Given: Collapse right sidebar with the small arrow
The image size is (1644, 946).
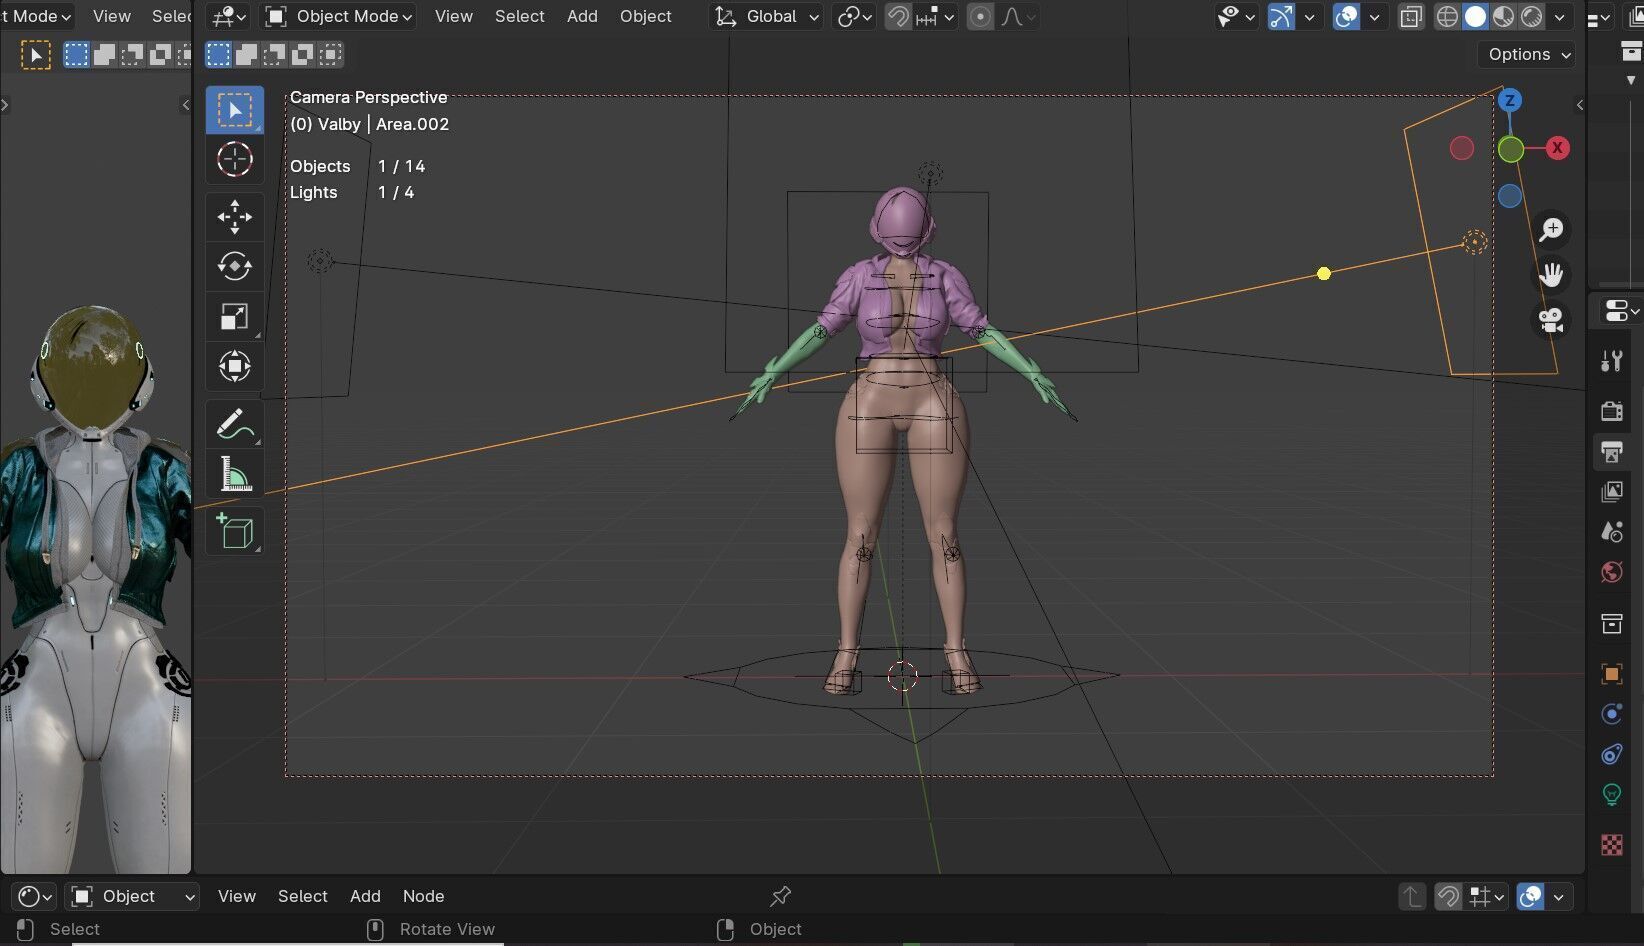Looking at the screenshot, I should click(x=1580, y=105).
